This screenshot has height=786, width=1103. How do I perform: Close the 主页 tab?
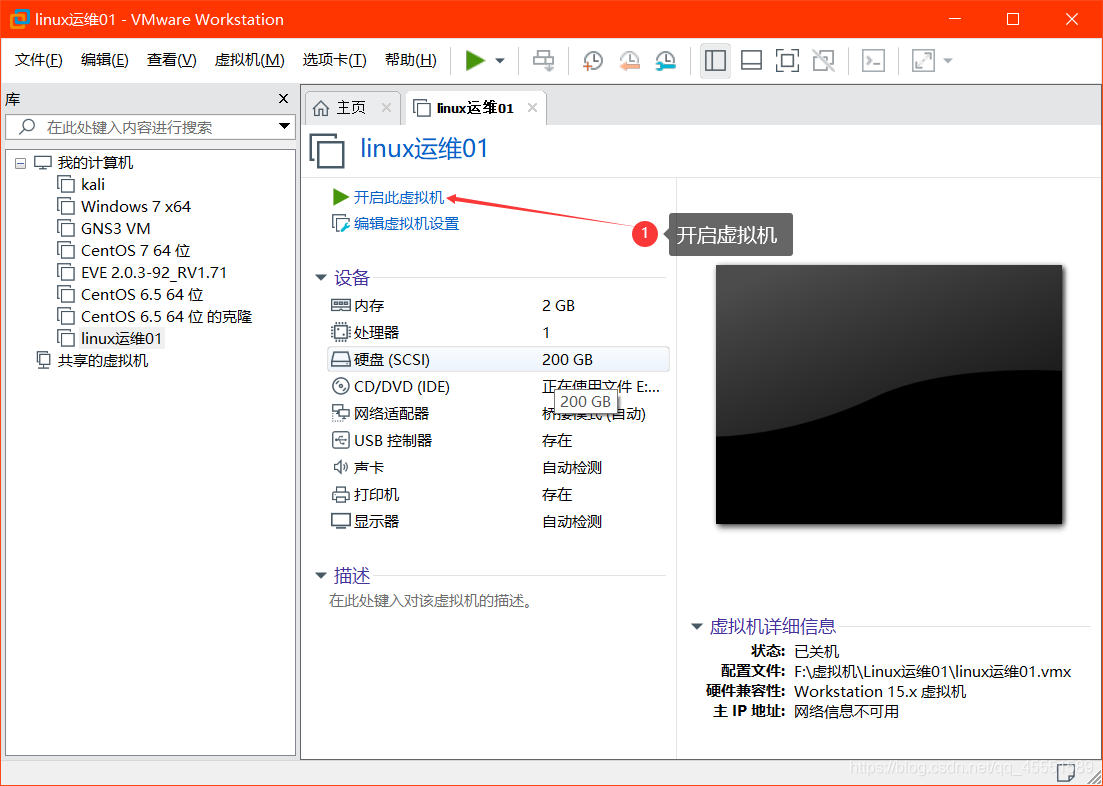(x=386, y=108)
